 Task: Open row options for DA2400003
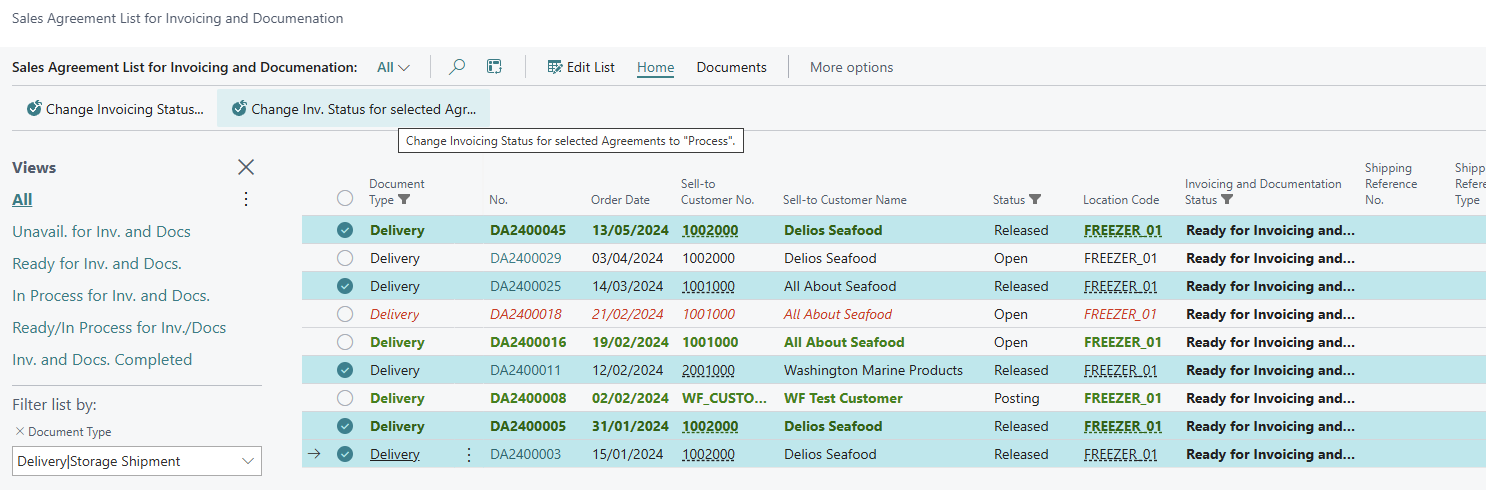469,454
